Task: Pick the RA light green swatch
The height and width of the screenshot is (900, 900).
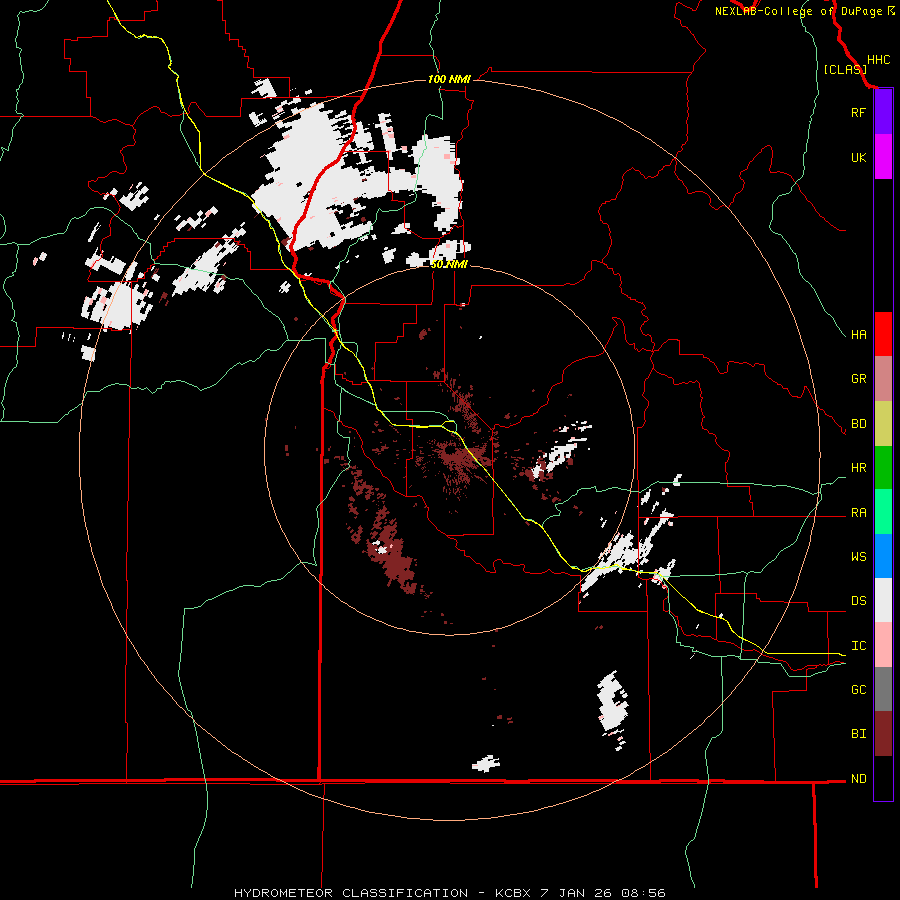Action: point(883,512)
